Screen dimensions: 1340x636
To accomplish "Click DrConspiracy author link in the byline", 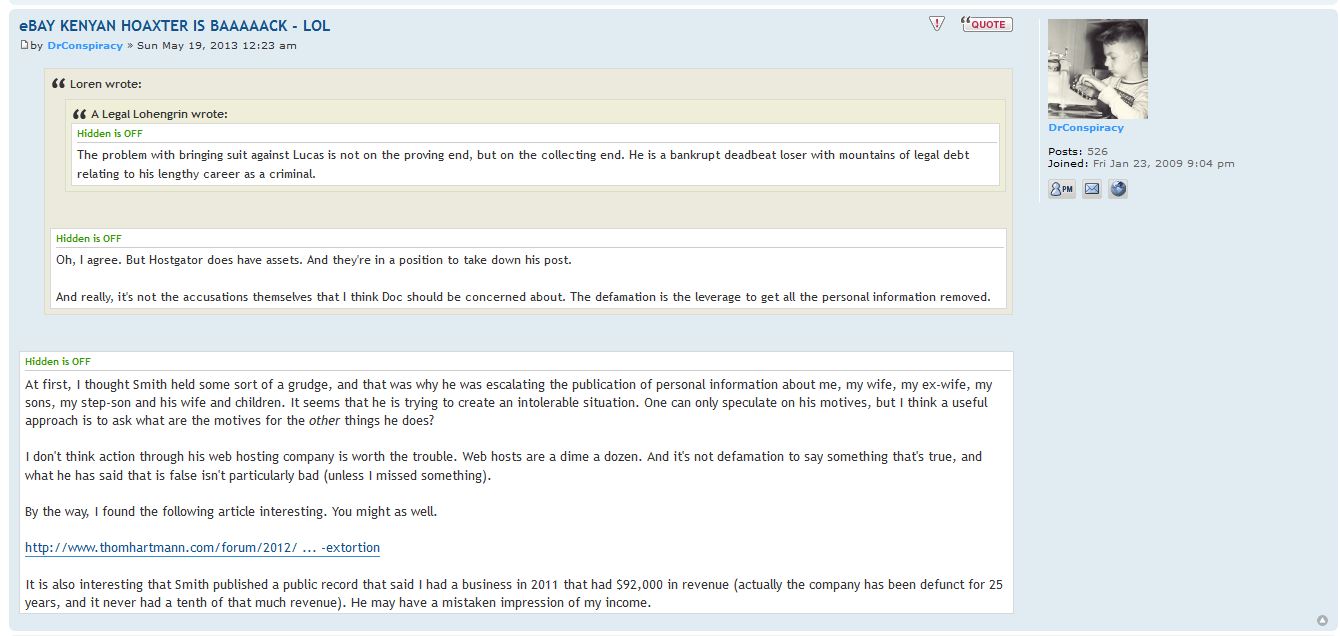I will tap(85, 46).
